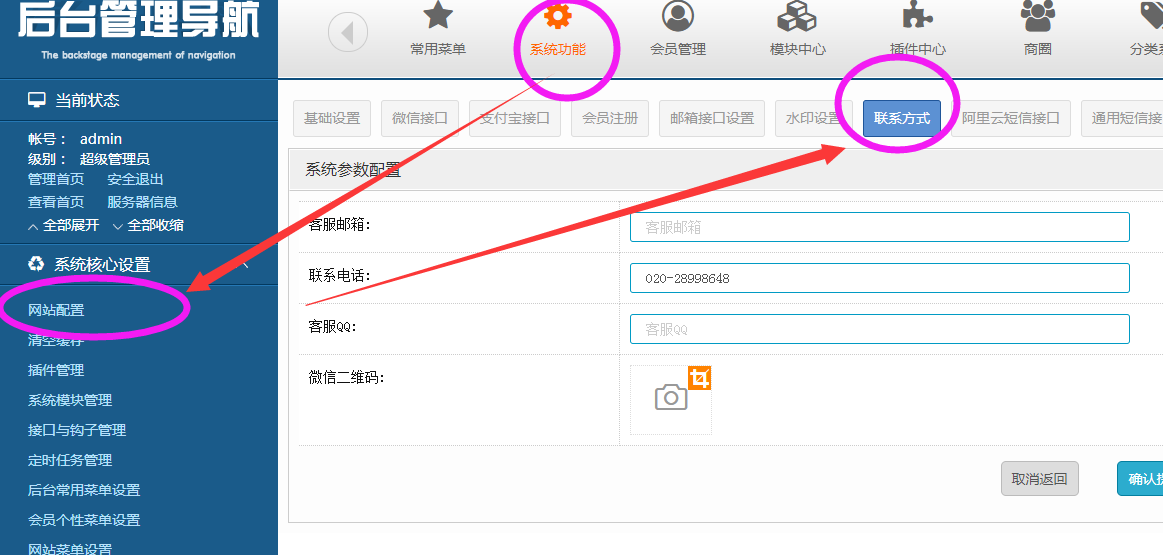This screenshot has width=1163, height=555.
Task: Click the monitor icon beside 当前状态
Action: pos(36,100)
